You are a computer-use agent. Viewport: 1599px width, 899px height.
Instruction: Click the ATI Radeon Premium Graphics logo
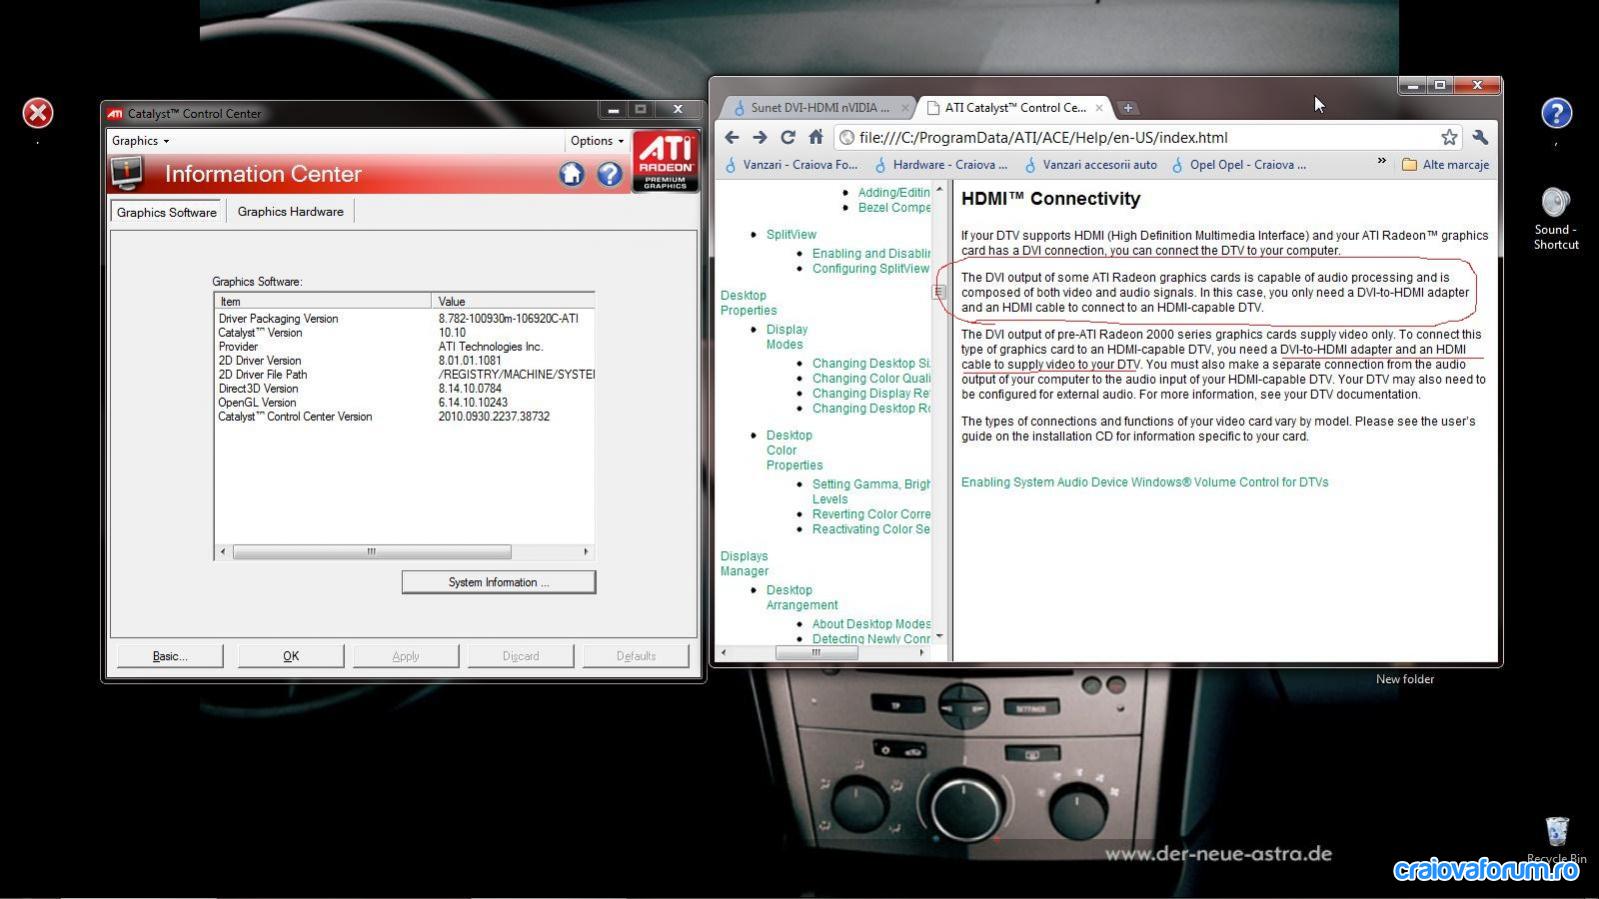coord(665,161)
